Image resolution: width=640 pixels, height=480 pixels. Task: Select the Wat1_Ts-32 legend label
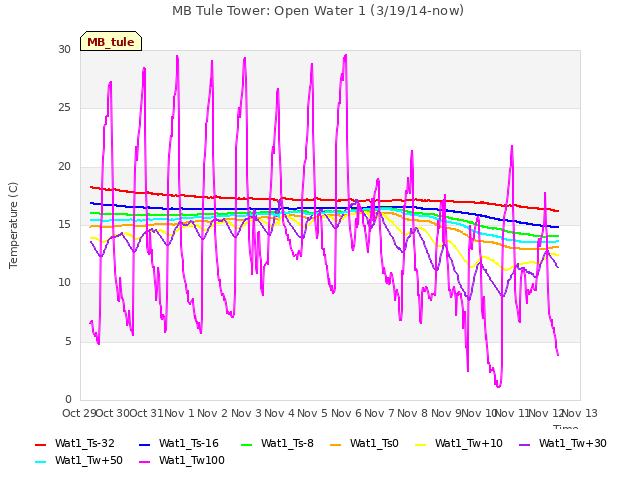[x=85, y=444]
